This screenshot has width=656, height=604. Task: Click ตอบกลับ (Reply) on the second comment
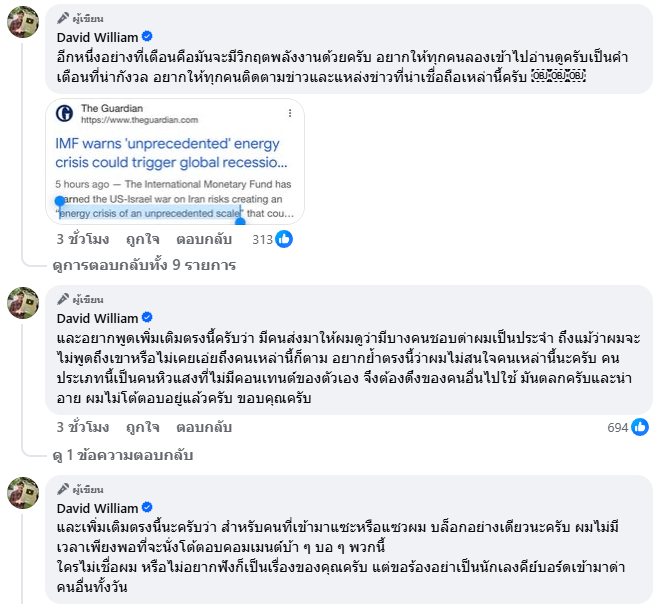(204, 427)
